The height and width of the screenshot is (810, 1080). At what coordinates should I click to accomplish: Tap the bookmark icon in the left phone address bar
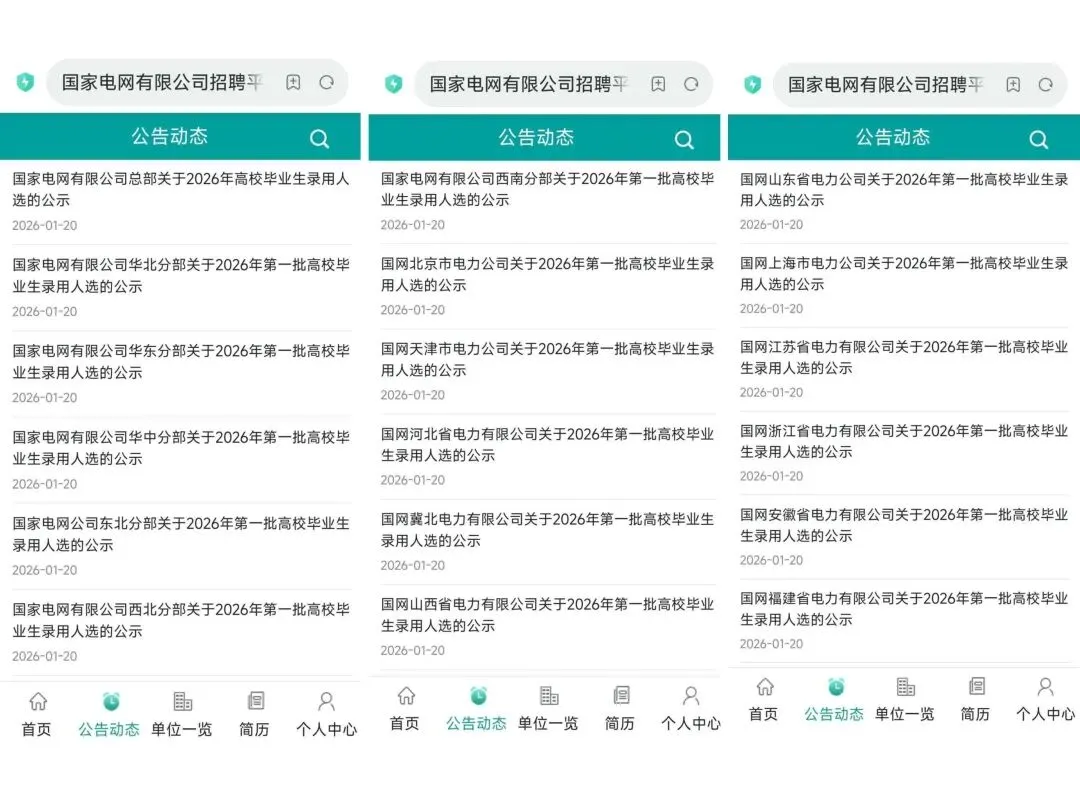coord(293,83)
